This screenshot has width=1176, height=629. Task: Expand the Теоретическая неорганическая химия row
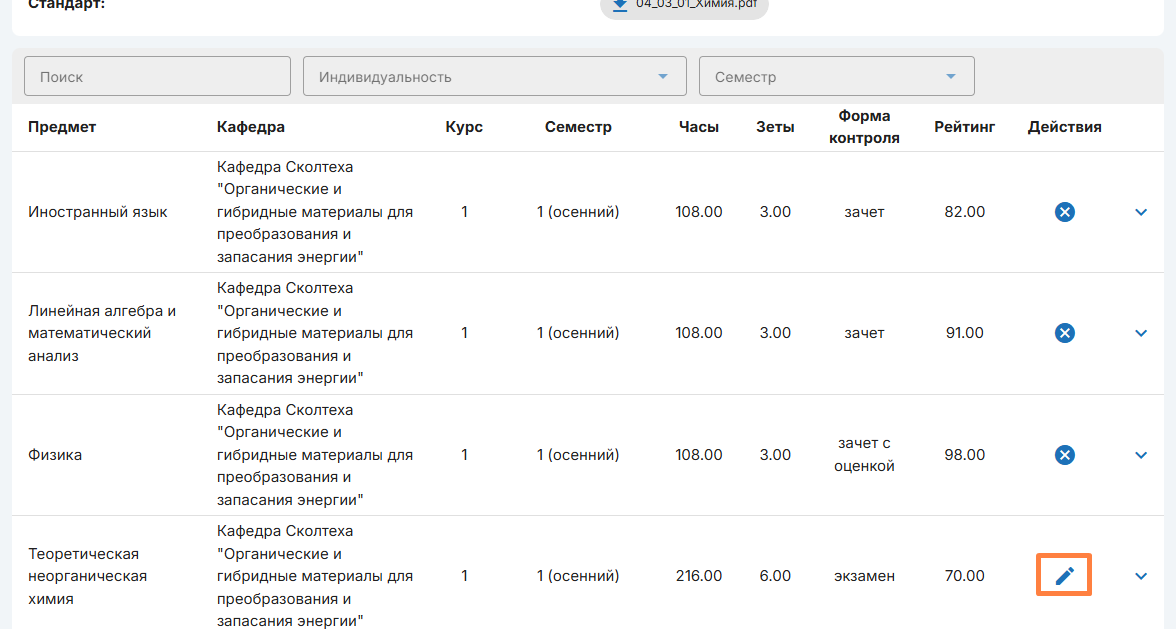pyautogui.click(x=1141, y=576)
